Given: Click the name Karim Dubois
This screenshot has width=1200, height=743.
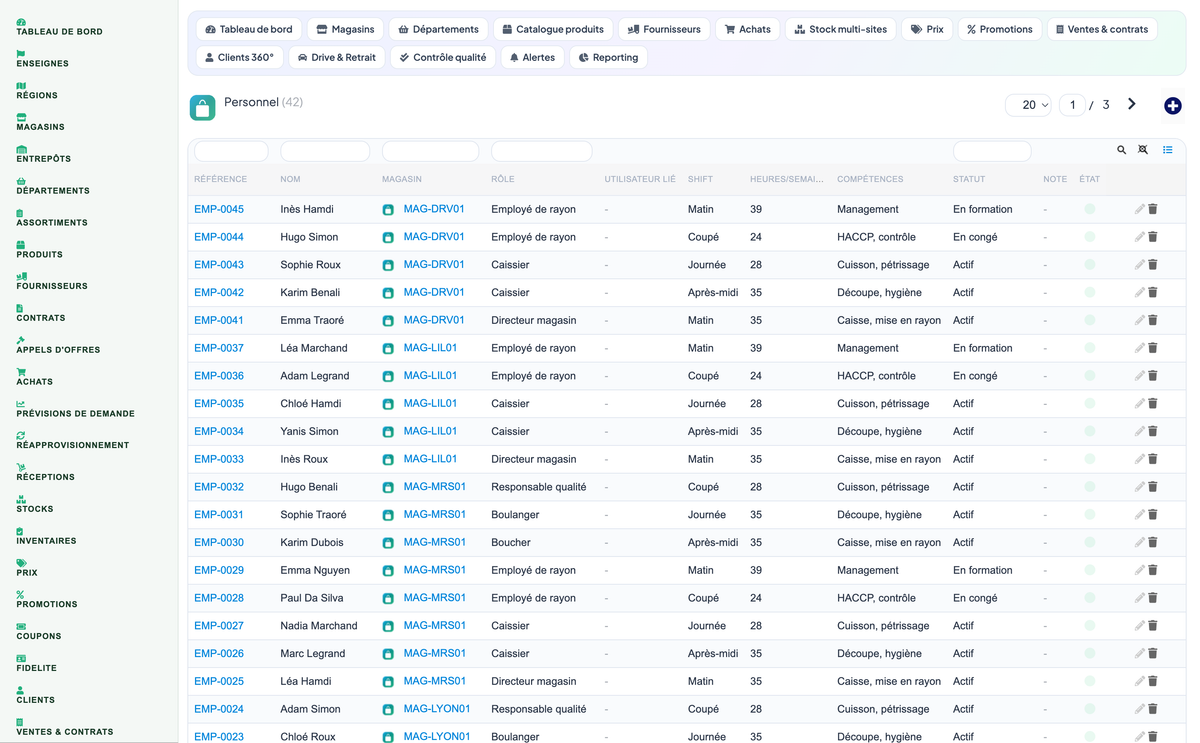Looking at the screenshot, I should 312,543.
